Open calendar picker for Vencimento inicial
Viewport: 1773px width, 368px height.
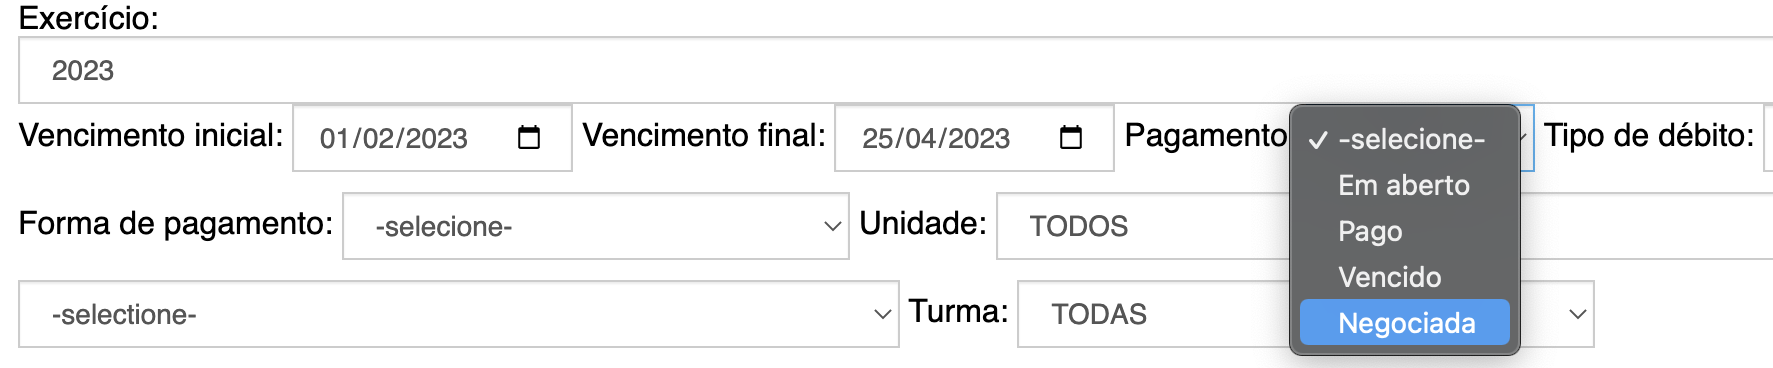529,137
